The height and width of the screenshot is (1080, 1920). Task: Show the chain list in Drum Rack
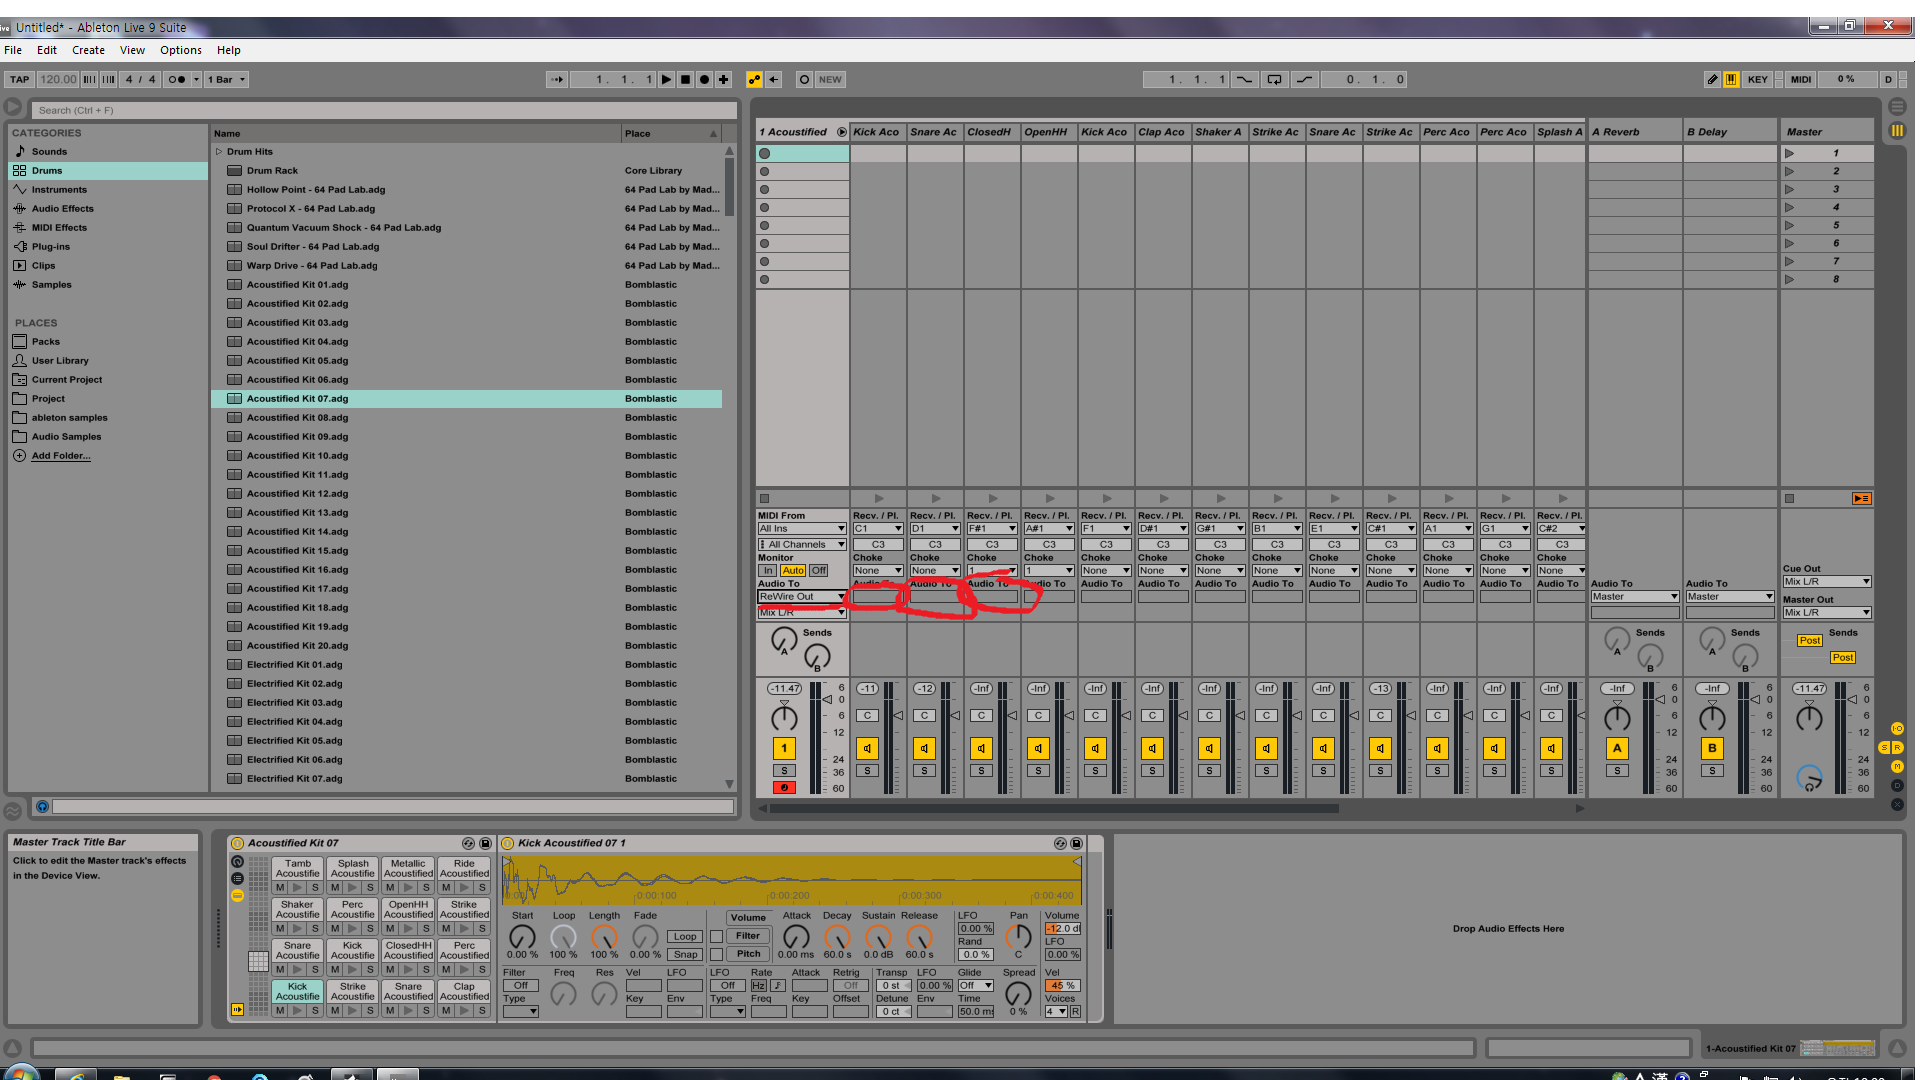point(237,878)
